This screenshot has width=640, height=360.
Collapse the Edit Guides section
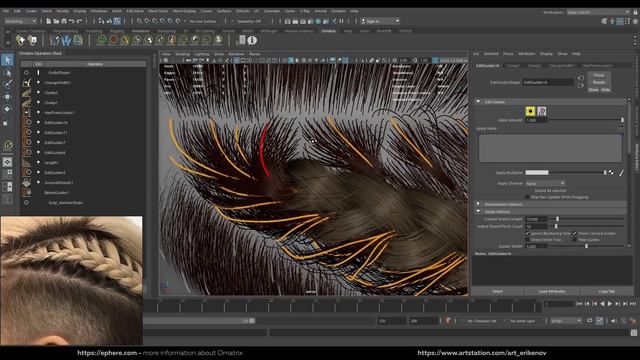478,102
